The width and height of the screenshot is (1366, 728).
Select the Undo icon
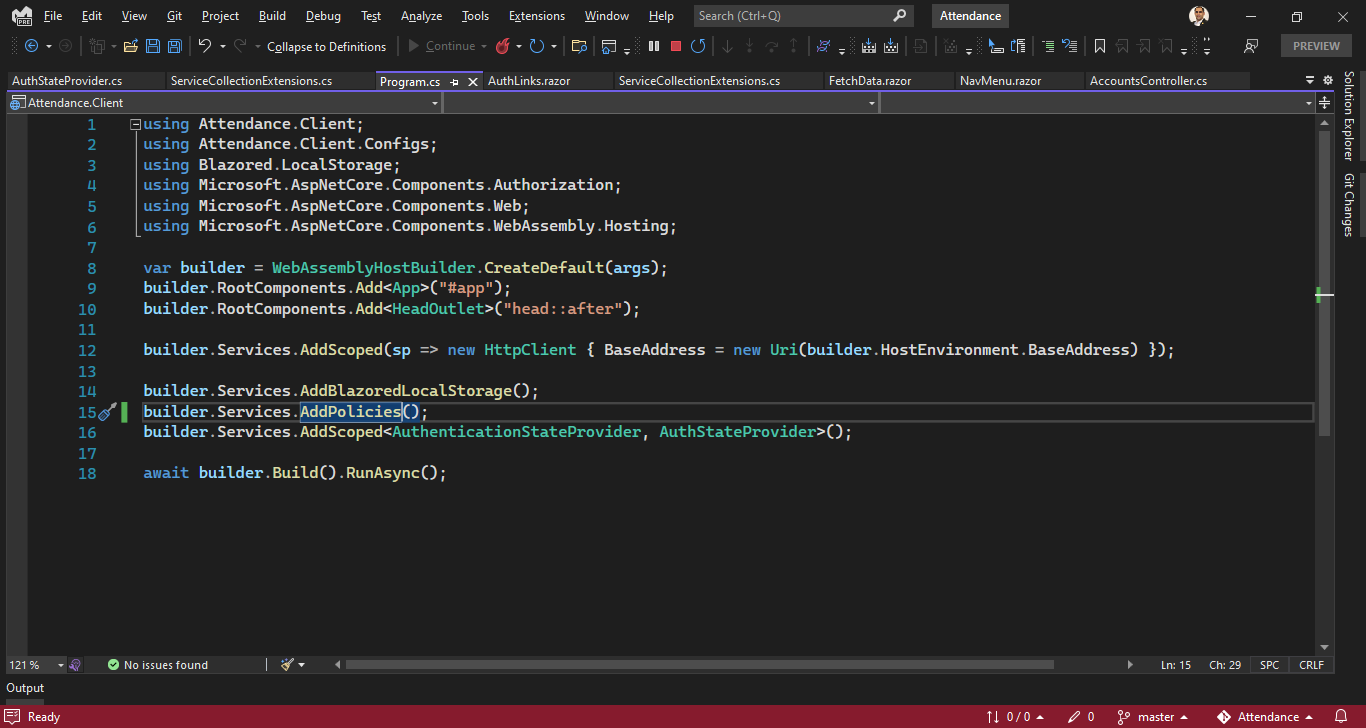coord(205,45)
